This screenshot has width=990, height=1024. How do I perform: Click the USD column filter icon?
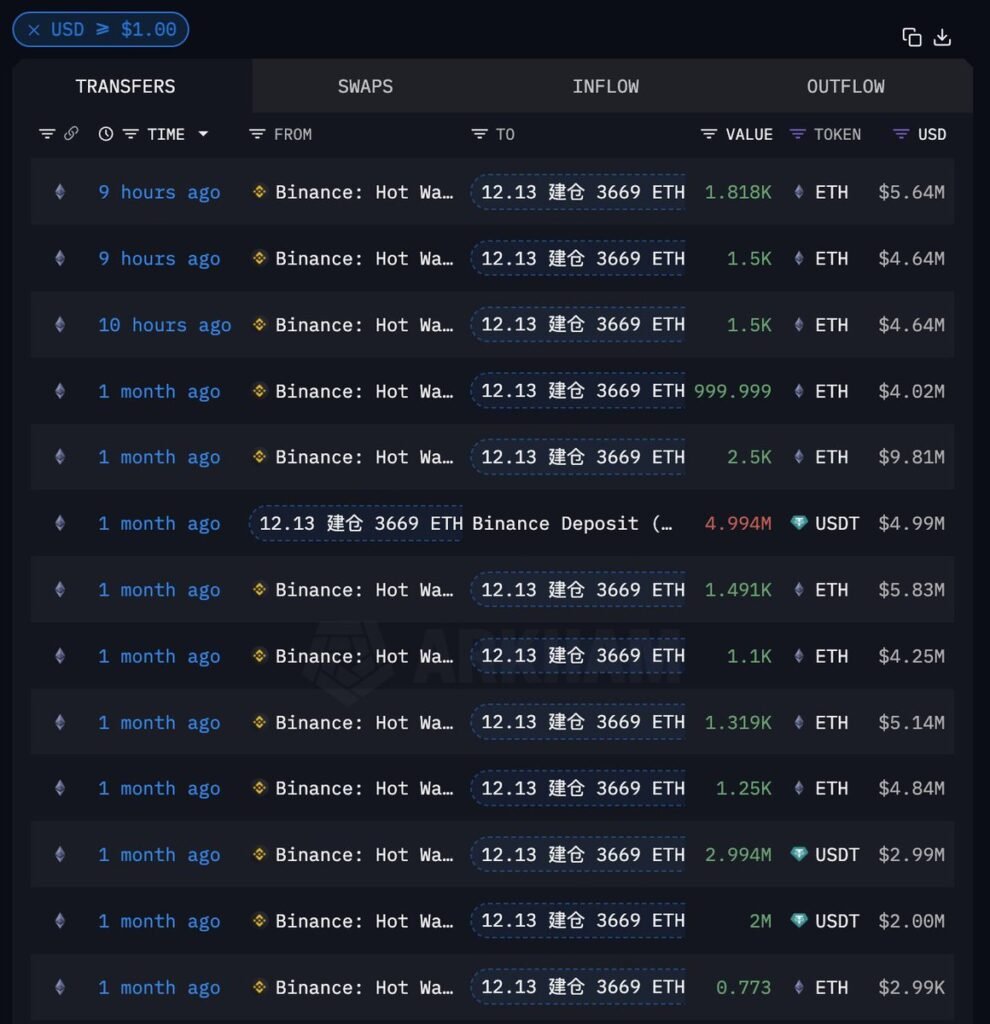pyautogui.click(x=901, y=134)
